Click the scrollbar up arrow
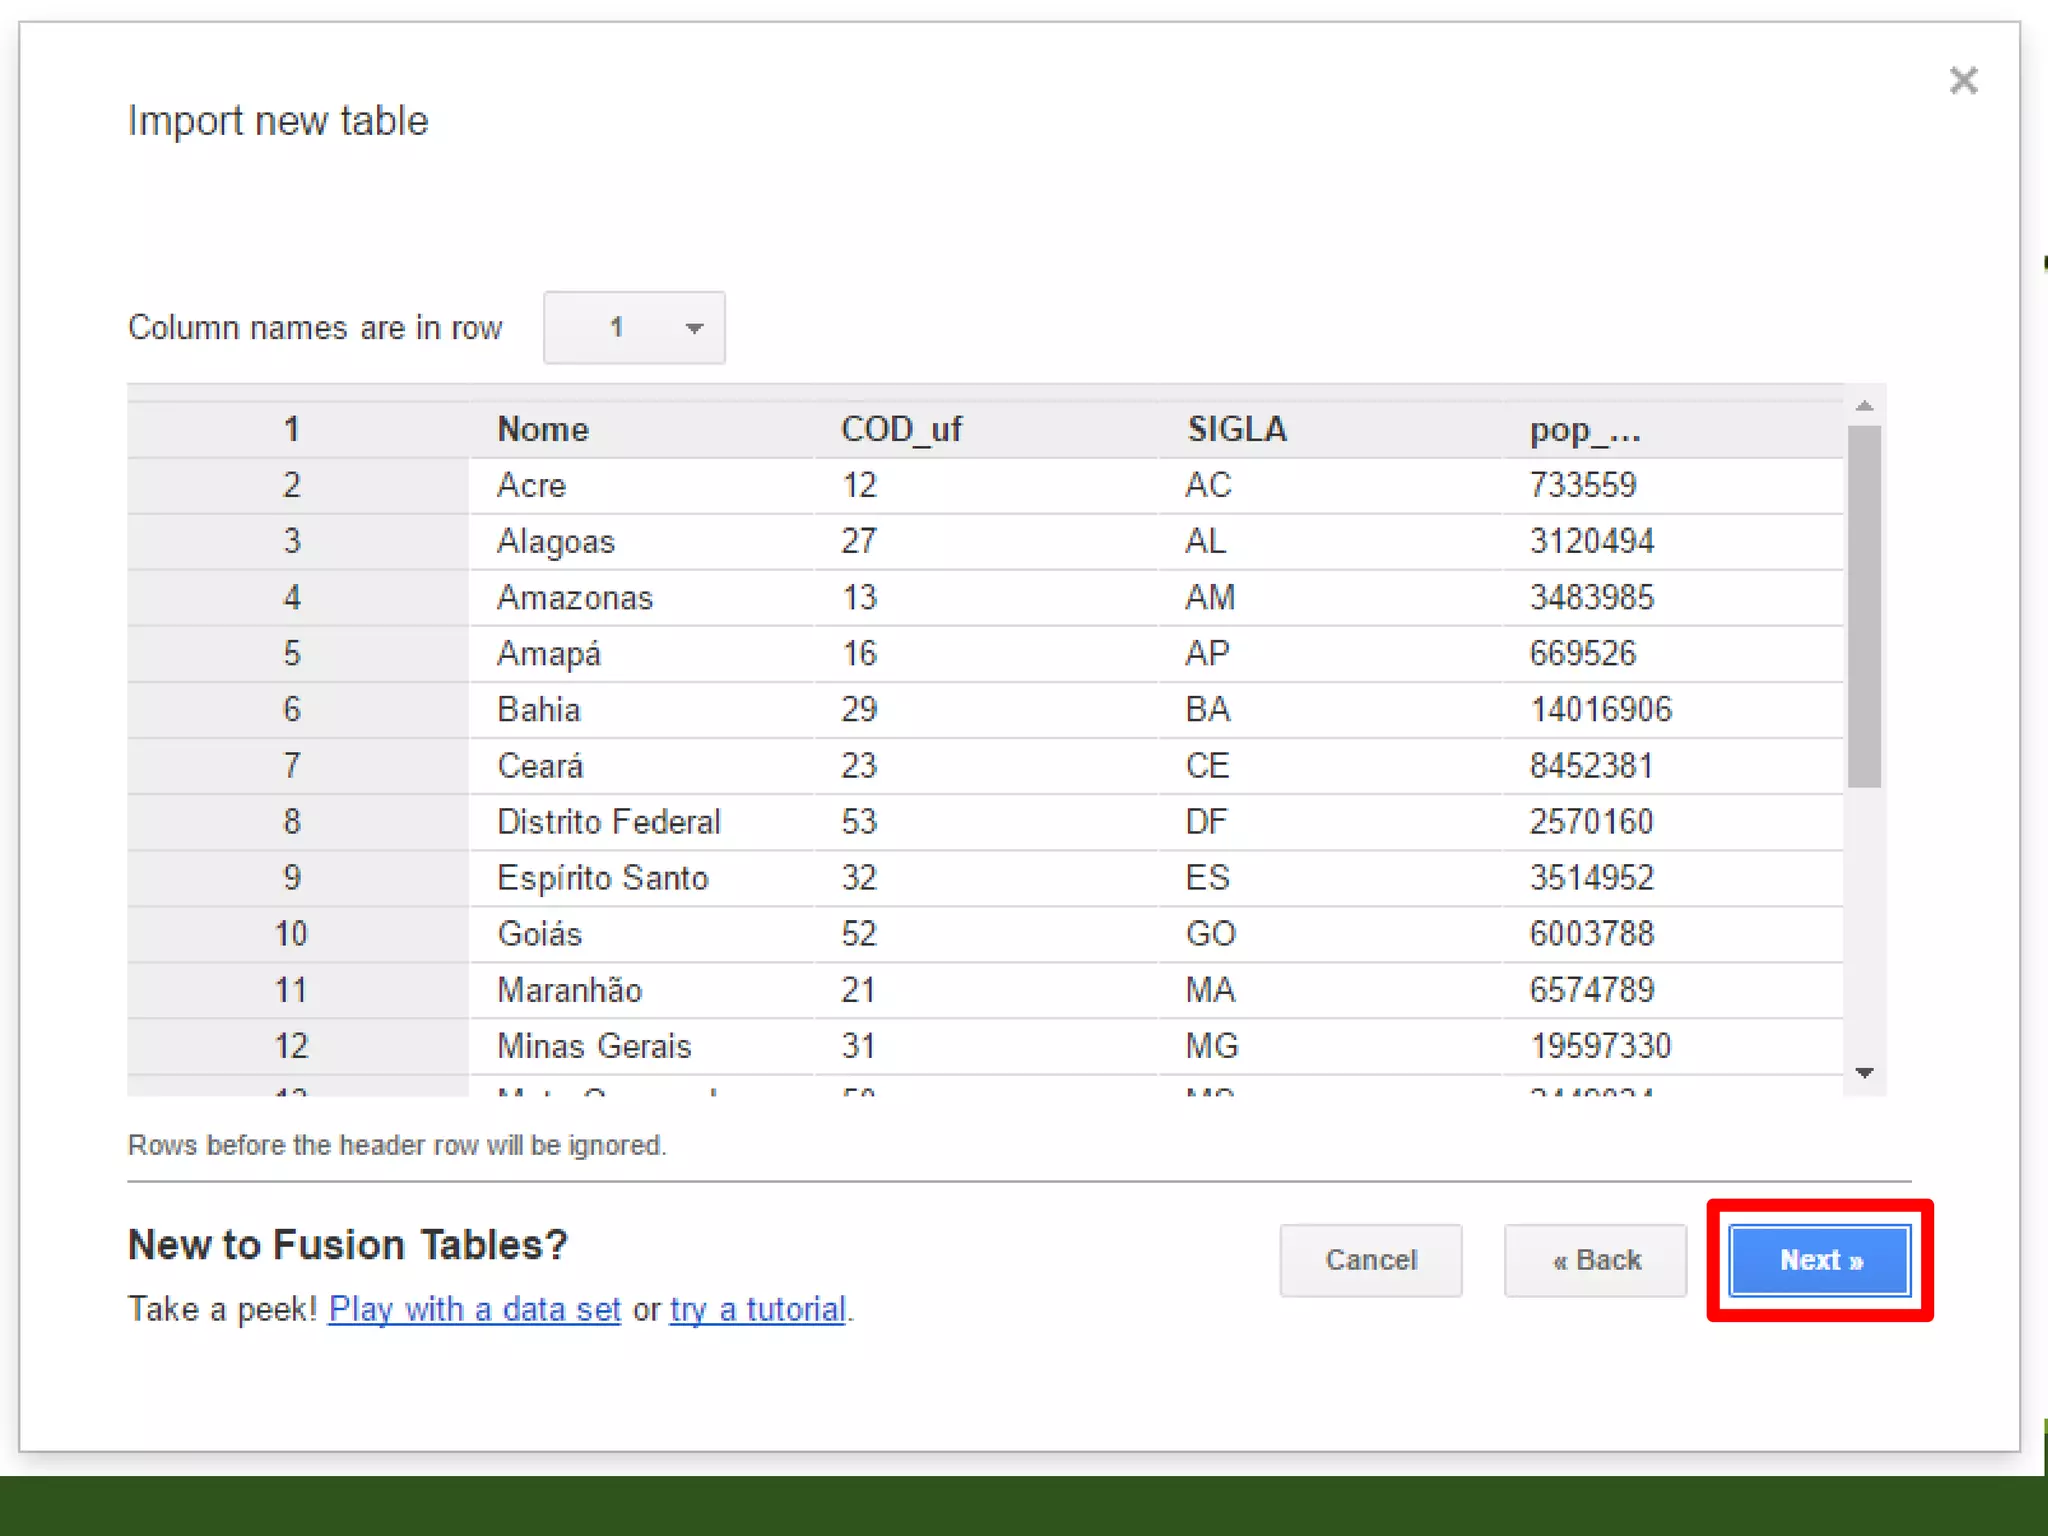Image resolution: width=2048 pixels, height=1536 pixels. coord(1864,405)
